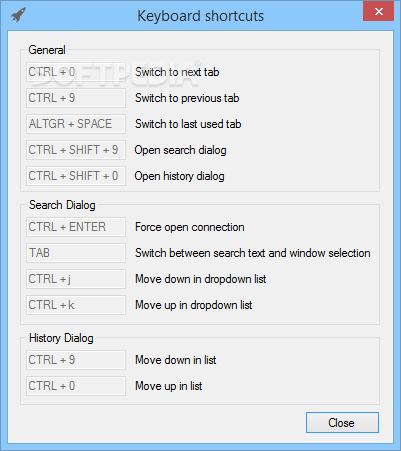
Task: Focus the TAB shortcut field
Action: [76, 253]
